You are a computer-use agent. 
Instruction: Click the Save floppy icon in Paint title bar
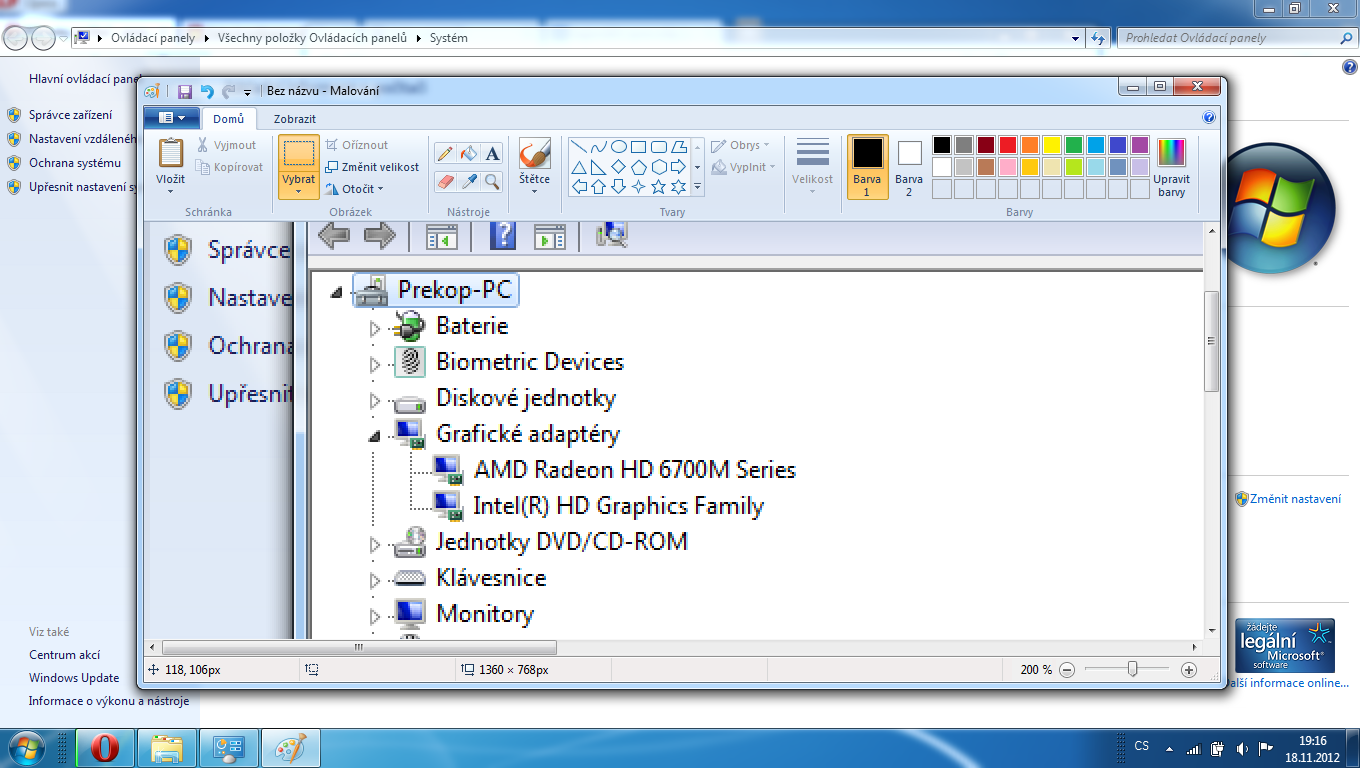pos(185,91)
